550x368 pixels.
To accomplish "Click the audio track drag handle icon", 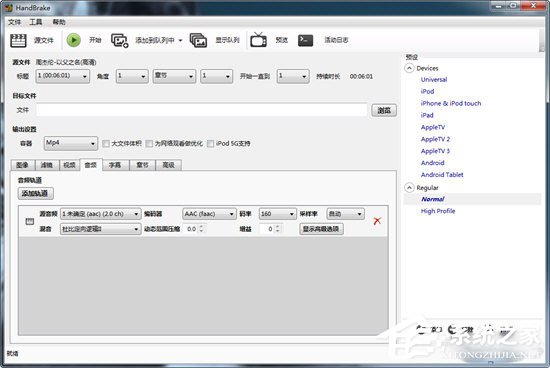I will click(30, 221).
